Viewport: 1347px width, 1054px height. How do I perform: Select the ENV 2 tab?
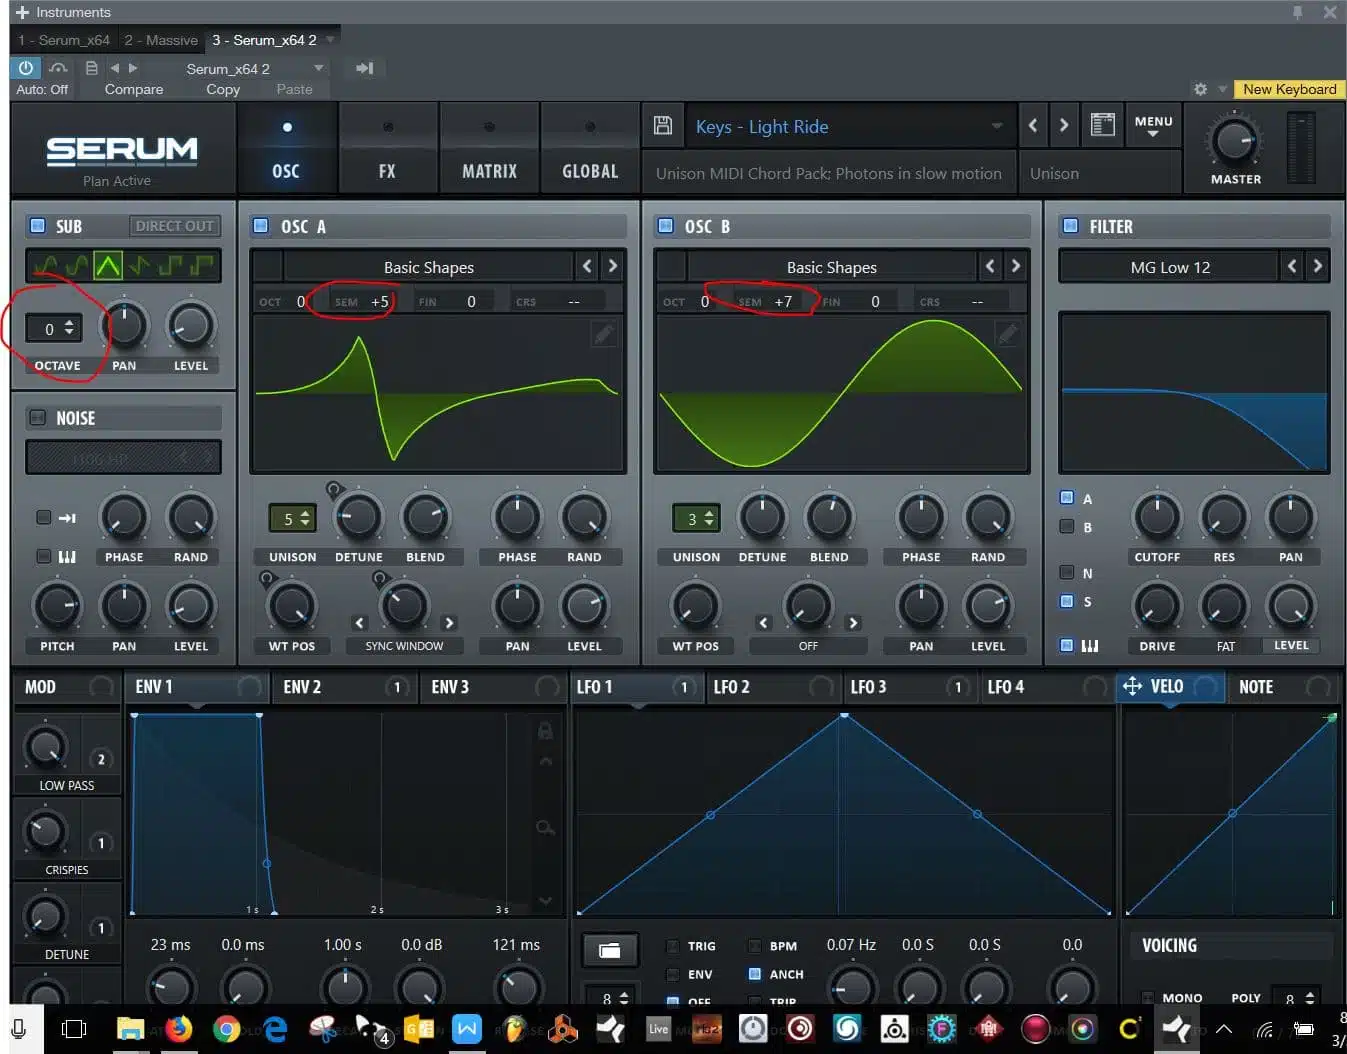click(x=343, y=687)
